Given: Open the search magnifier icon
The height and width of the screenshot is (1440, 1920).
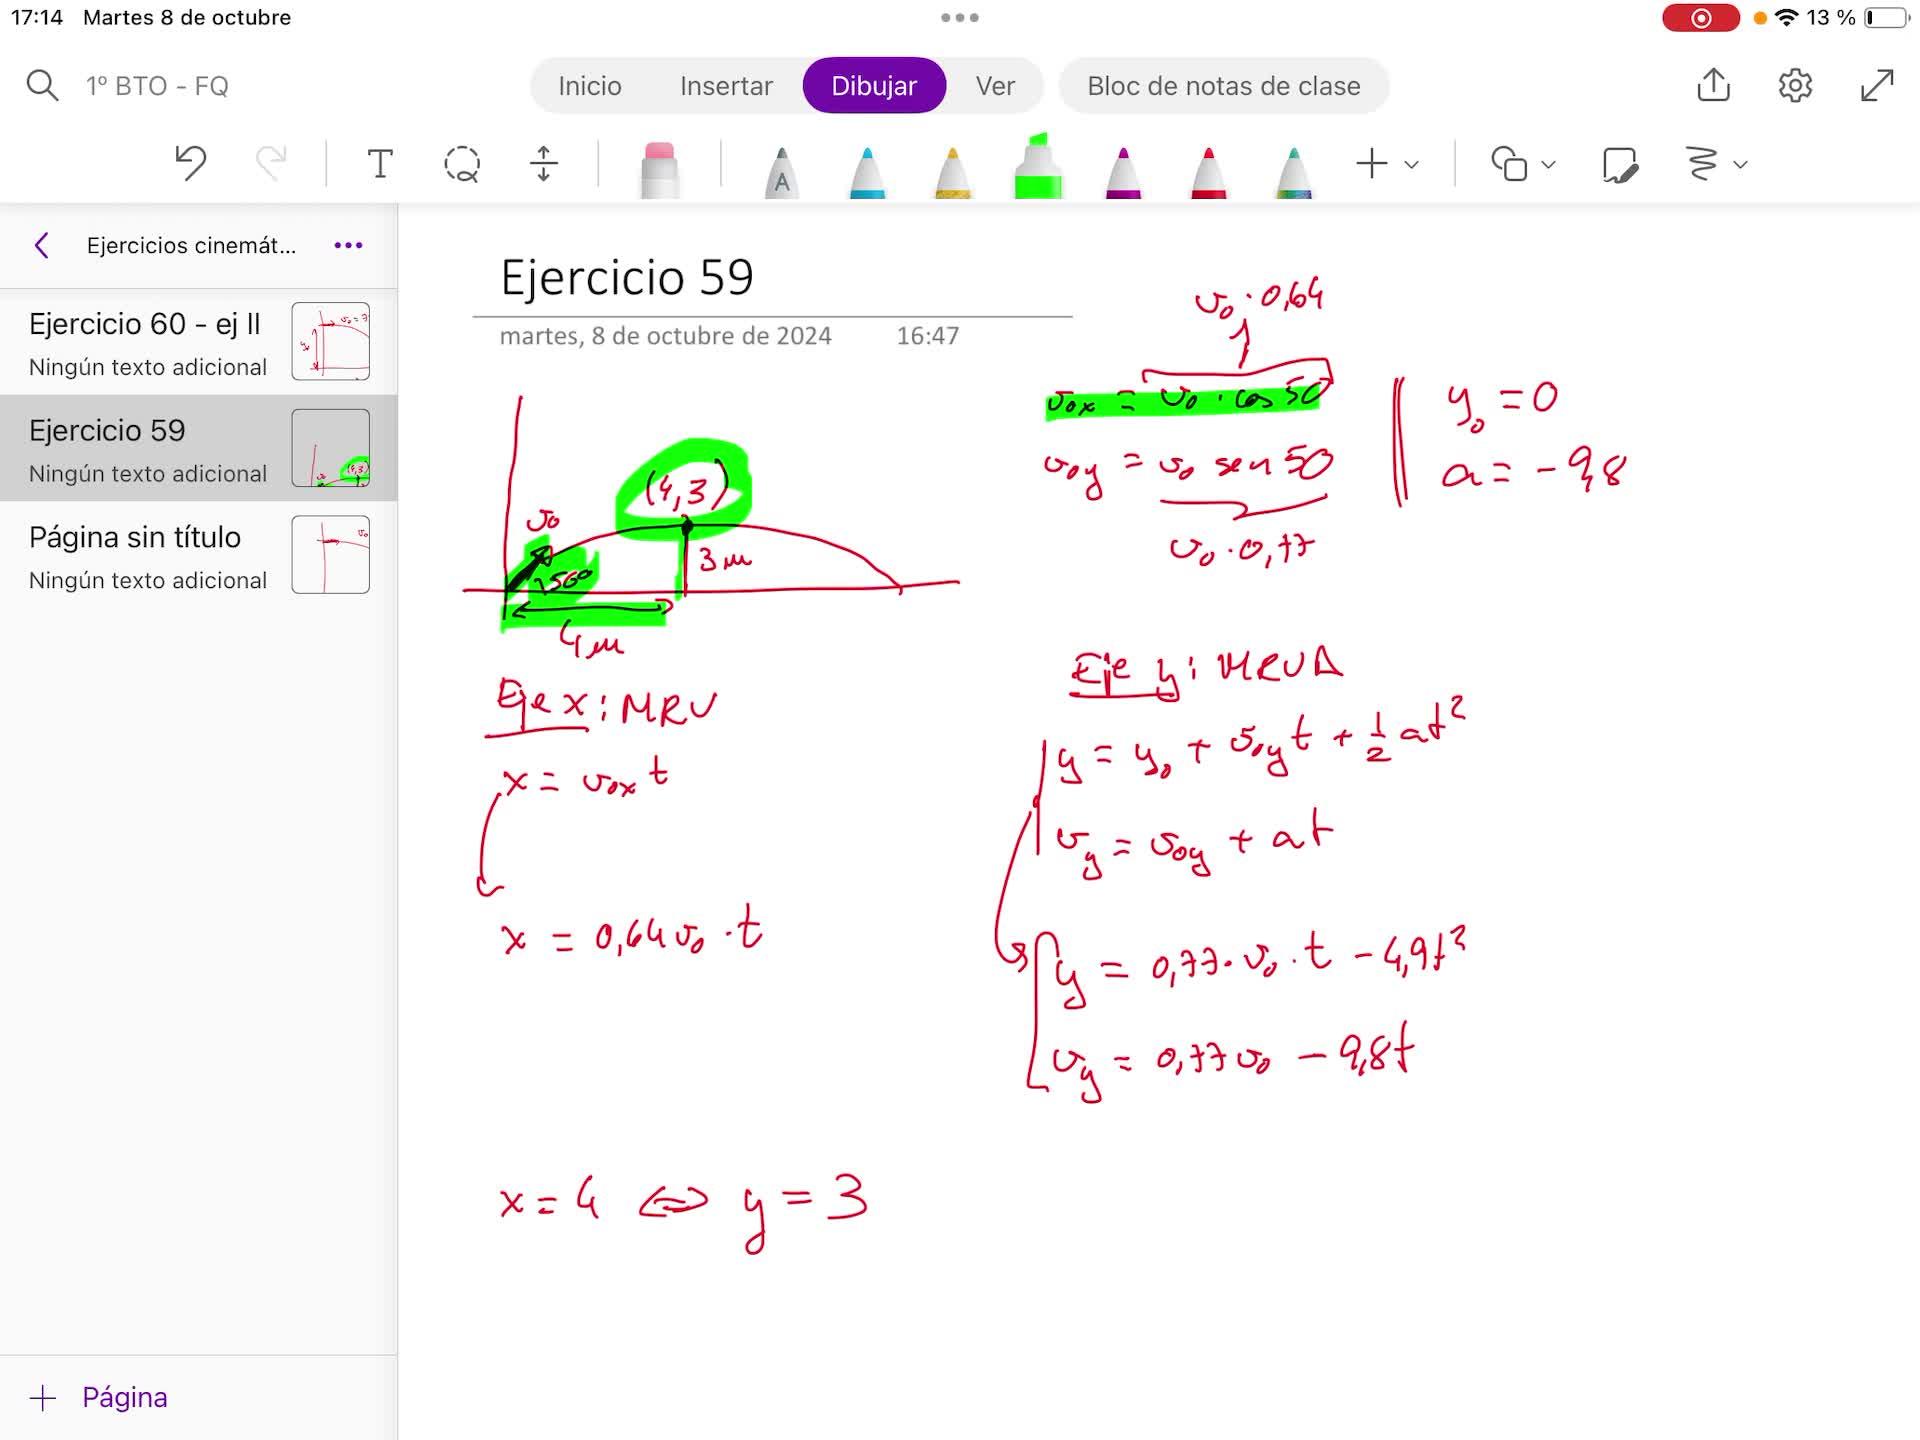Looking at the screenshot, I should click(x=42, y=86).
